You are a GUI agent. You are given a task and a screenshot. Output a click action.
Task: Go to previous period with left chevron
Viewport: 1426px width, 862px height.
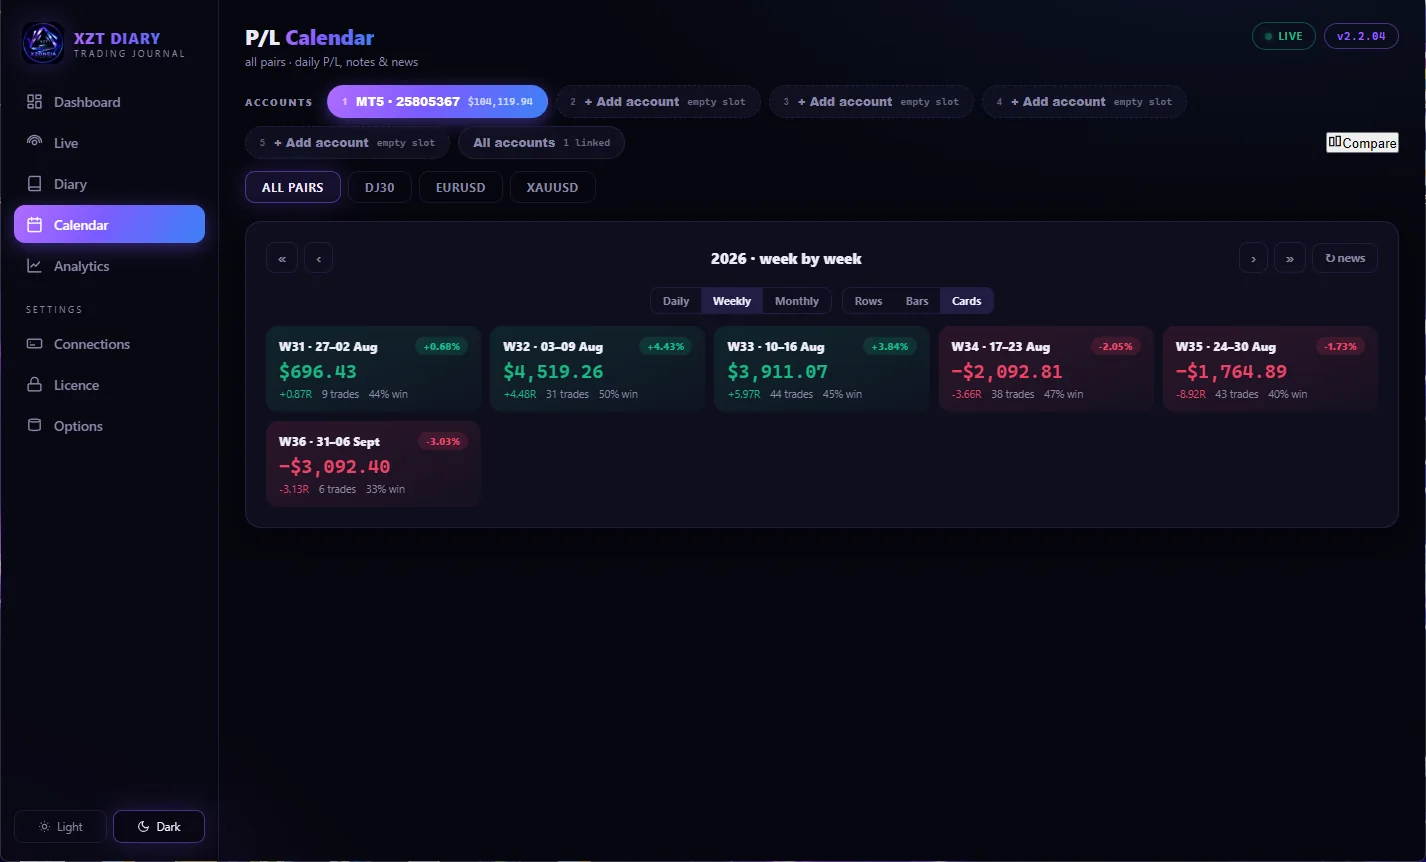[319, 258]
